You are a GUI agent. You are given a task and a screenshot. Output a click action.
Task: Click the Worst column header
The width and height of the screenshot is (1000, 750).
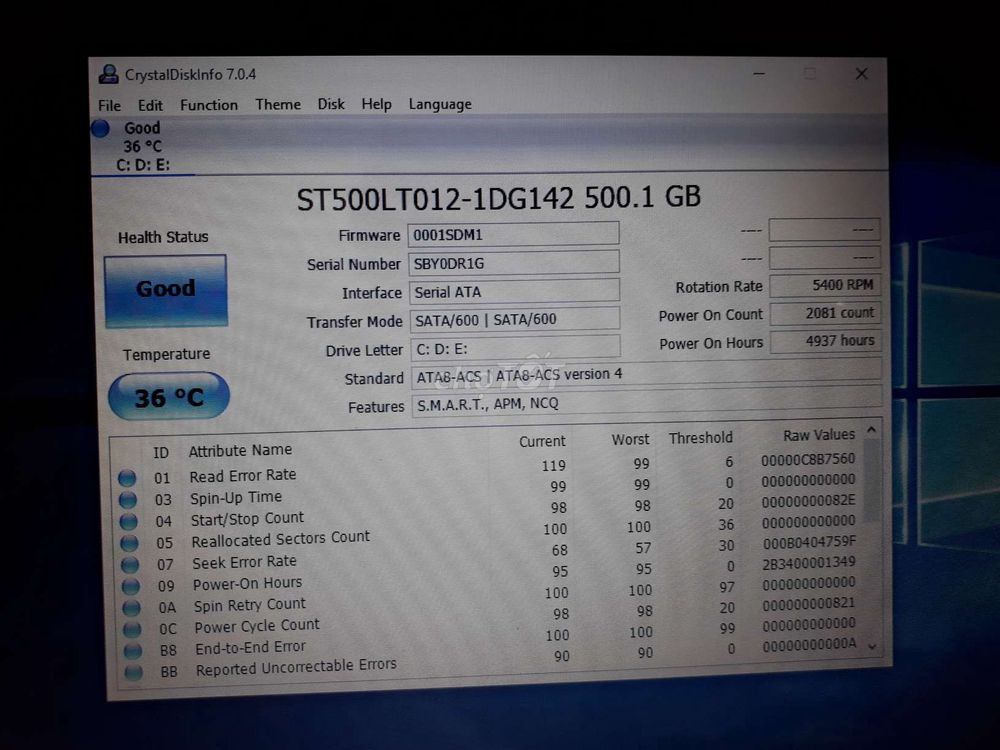coord(630,439)
